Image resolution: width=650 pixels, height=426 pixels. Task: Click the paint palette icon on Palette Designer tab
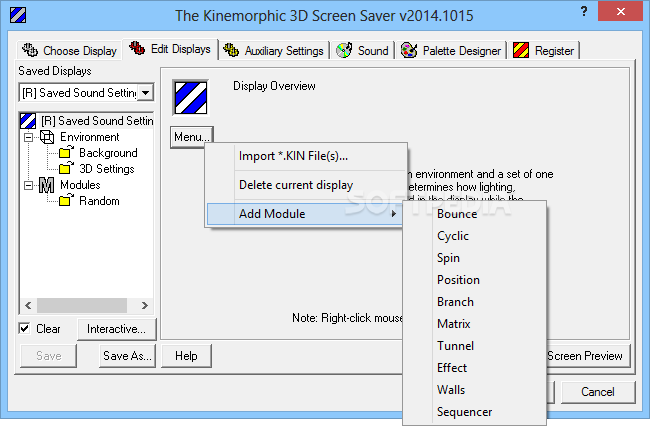click(x=409, y=51)
